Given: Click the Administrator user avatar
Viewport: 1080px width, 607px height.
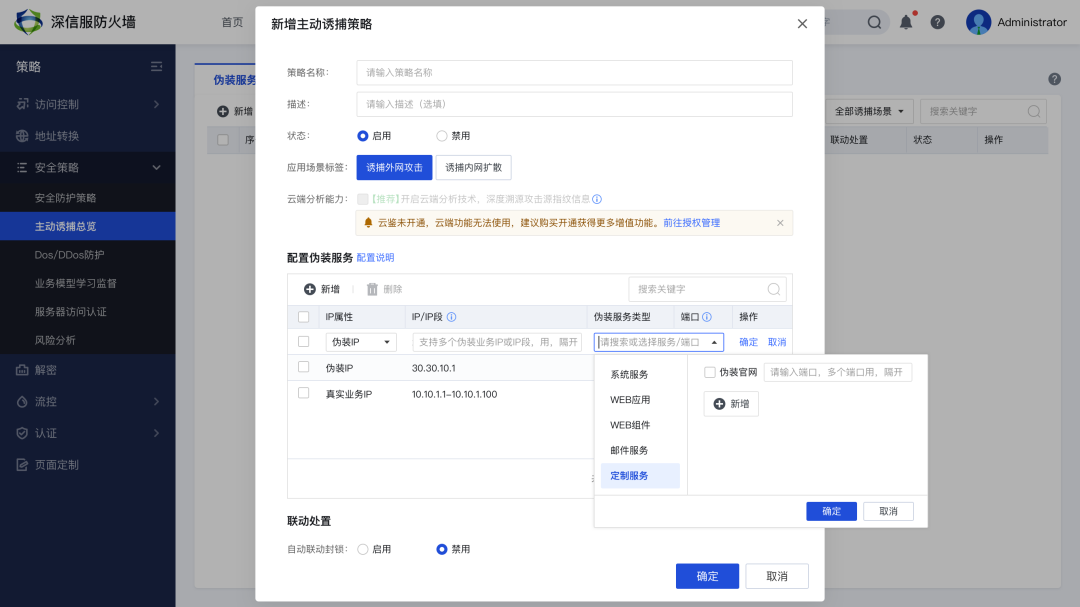Looking at the screenshot, I should tap(978, 22).
